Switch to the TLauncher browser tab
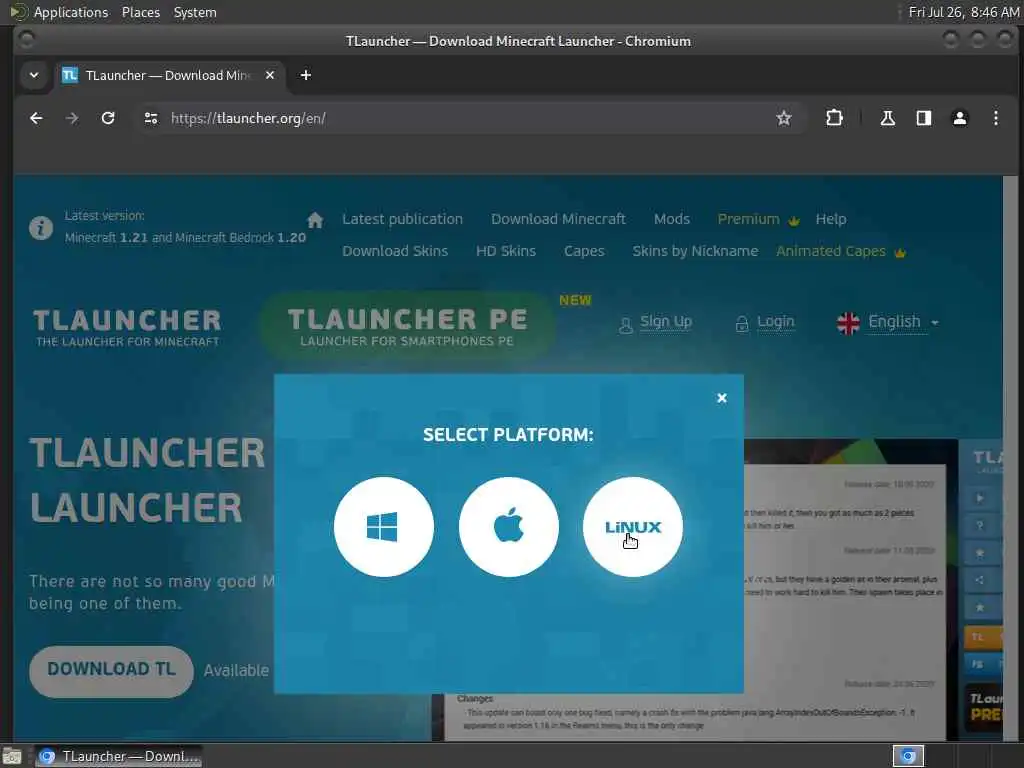The image size is (1024, 768). tap(168, 75)
